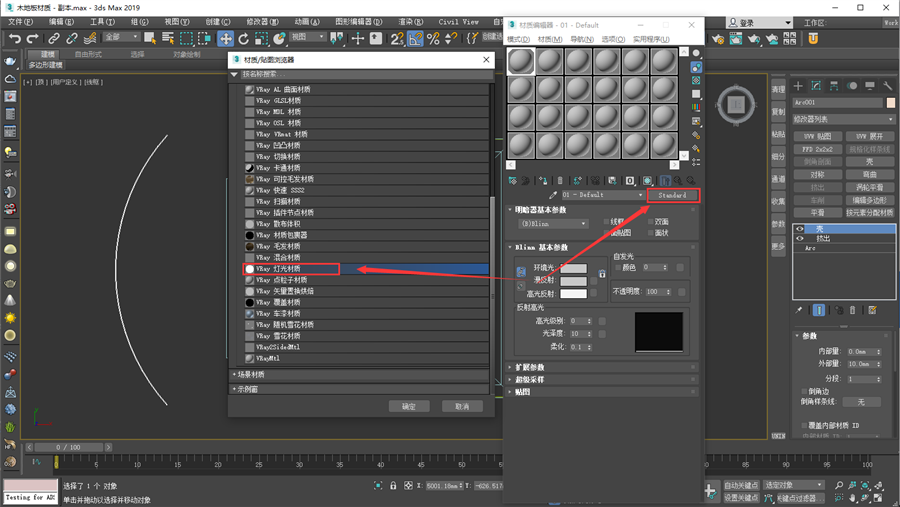Click the 设置关键点 button
This screenshot has height=507, width=900.
[x=740, y=498]
